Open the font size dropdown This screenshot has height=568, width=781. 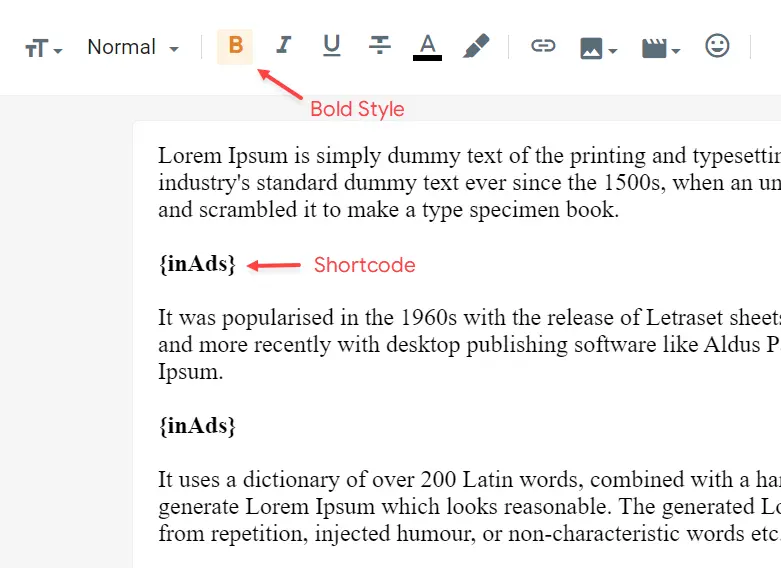click(43, 48)
